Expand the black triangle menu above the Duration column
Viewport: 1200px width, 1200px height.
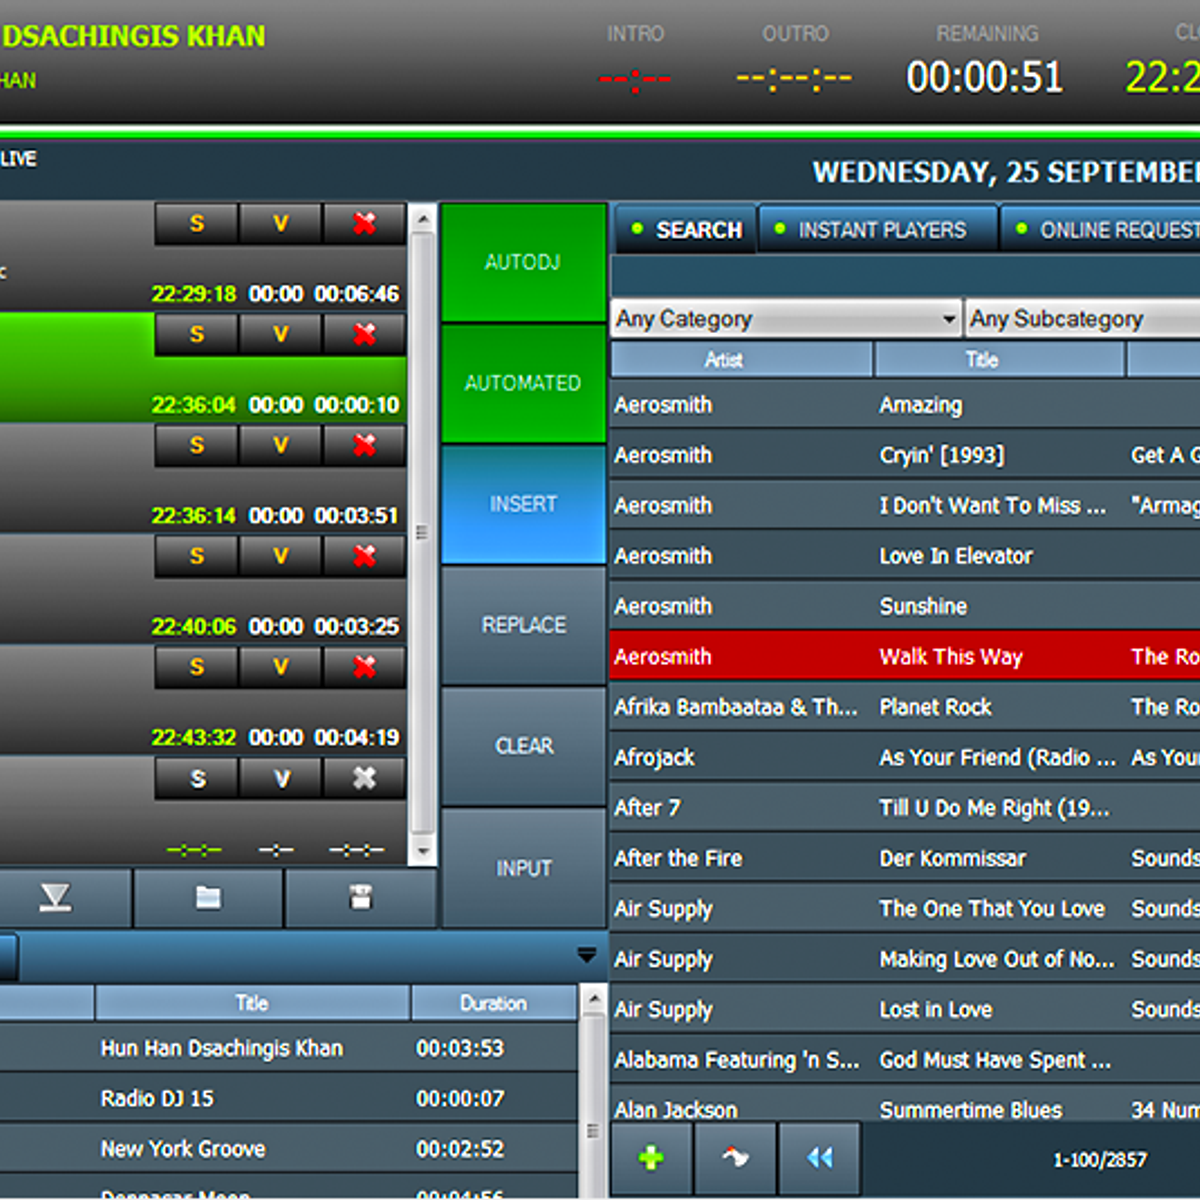587,955
